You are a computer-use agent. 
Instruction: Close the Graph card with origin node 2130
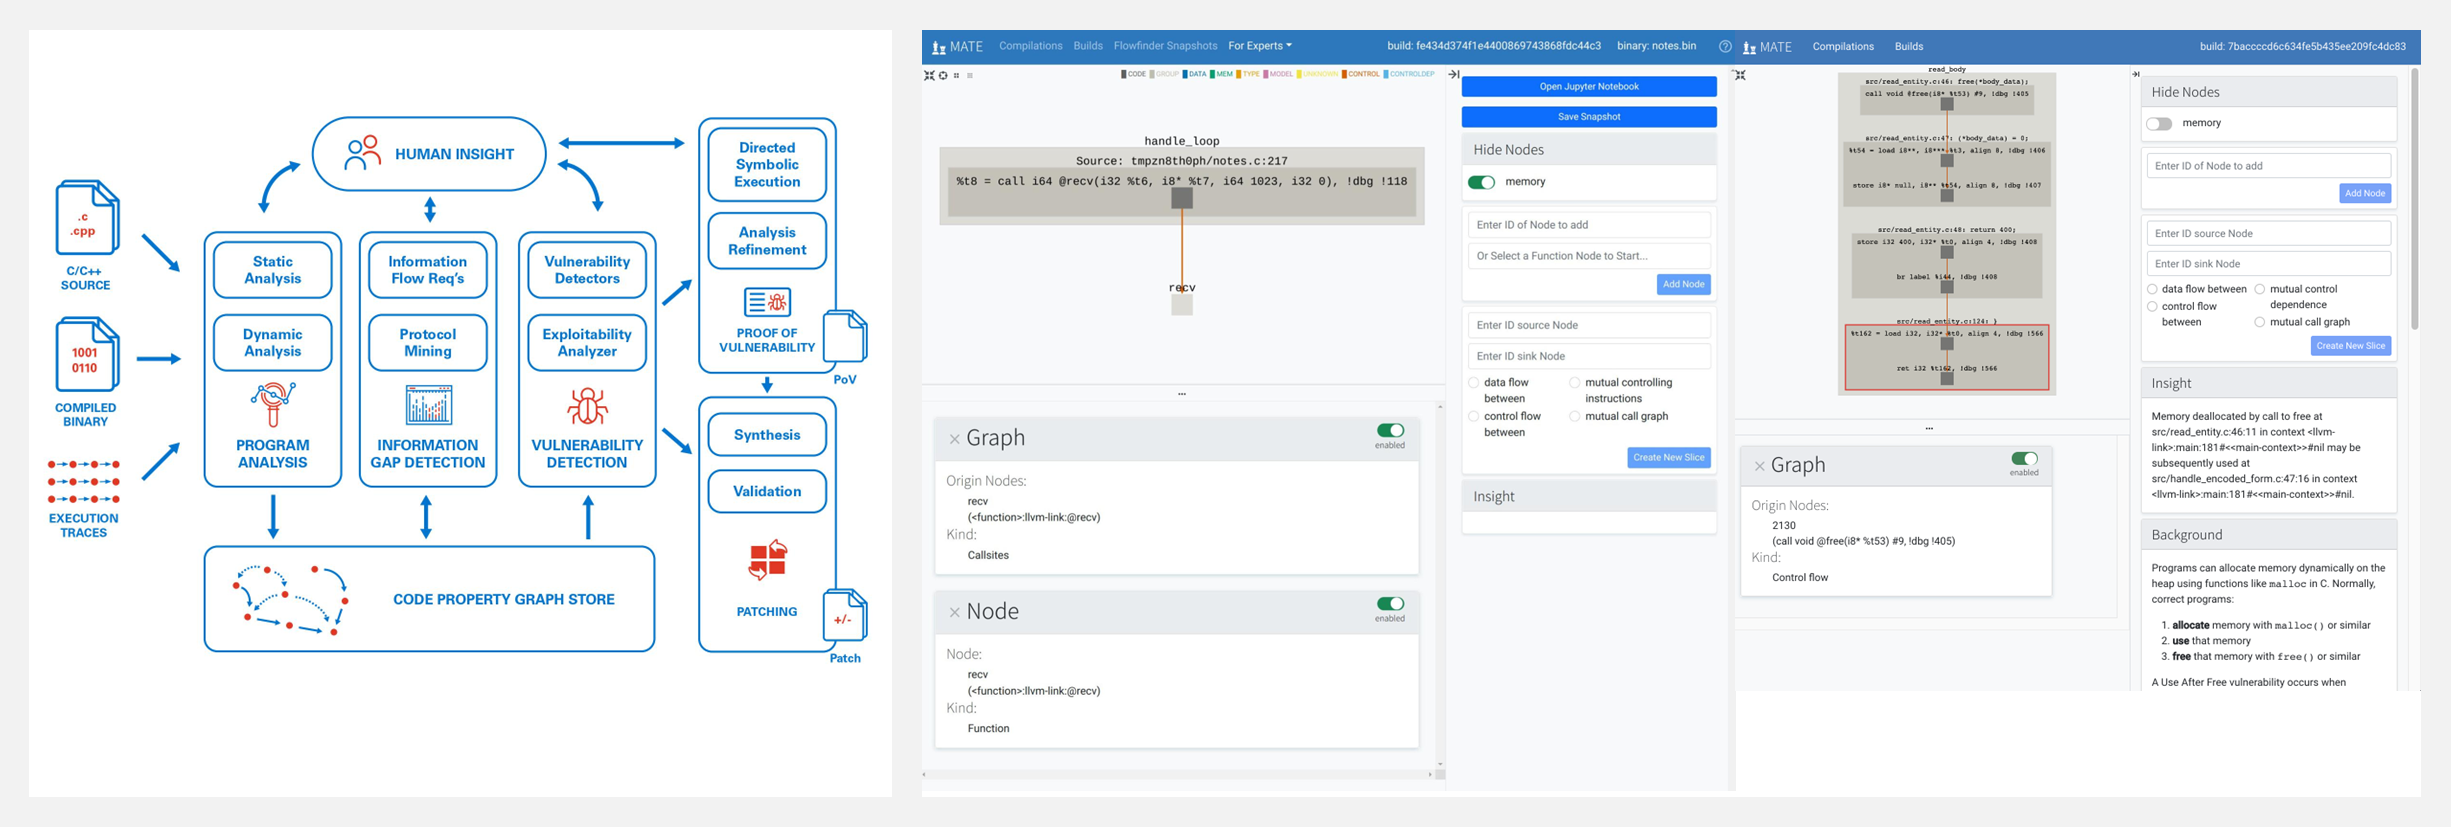pos(1759,466)
